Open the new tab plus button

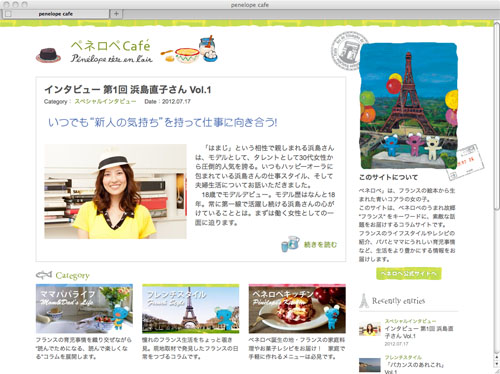coord(116,14)
